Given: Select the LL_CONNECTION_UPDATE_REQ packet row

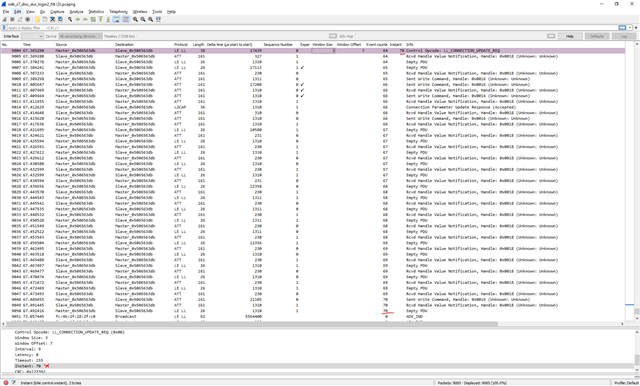Looking at the screenshot, I should (x=312, y=51).
